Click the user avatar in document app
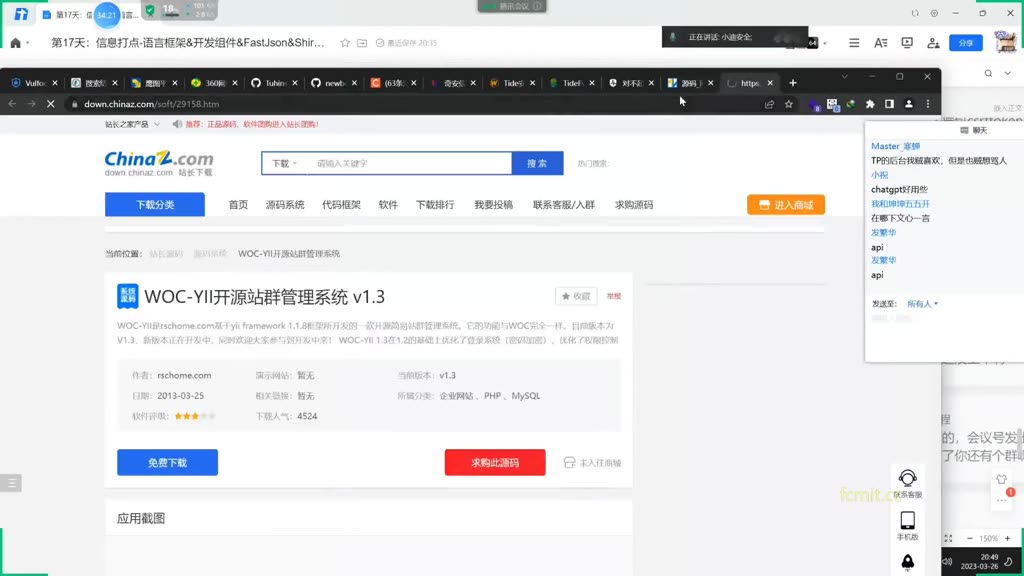Viewport: 1024px width, 576px height. pyautogui.click(x=1006, y=41)
